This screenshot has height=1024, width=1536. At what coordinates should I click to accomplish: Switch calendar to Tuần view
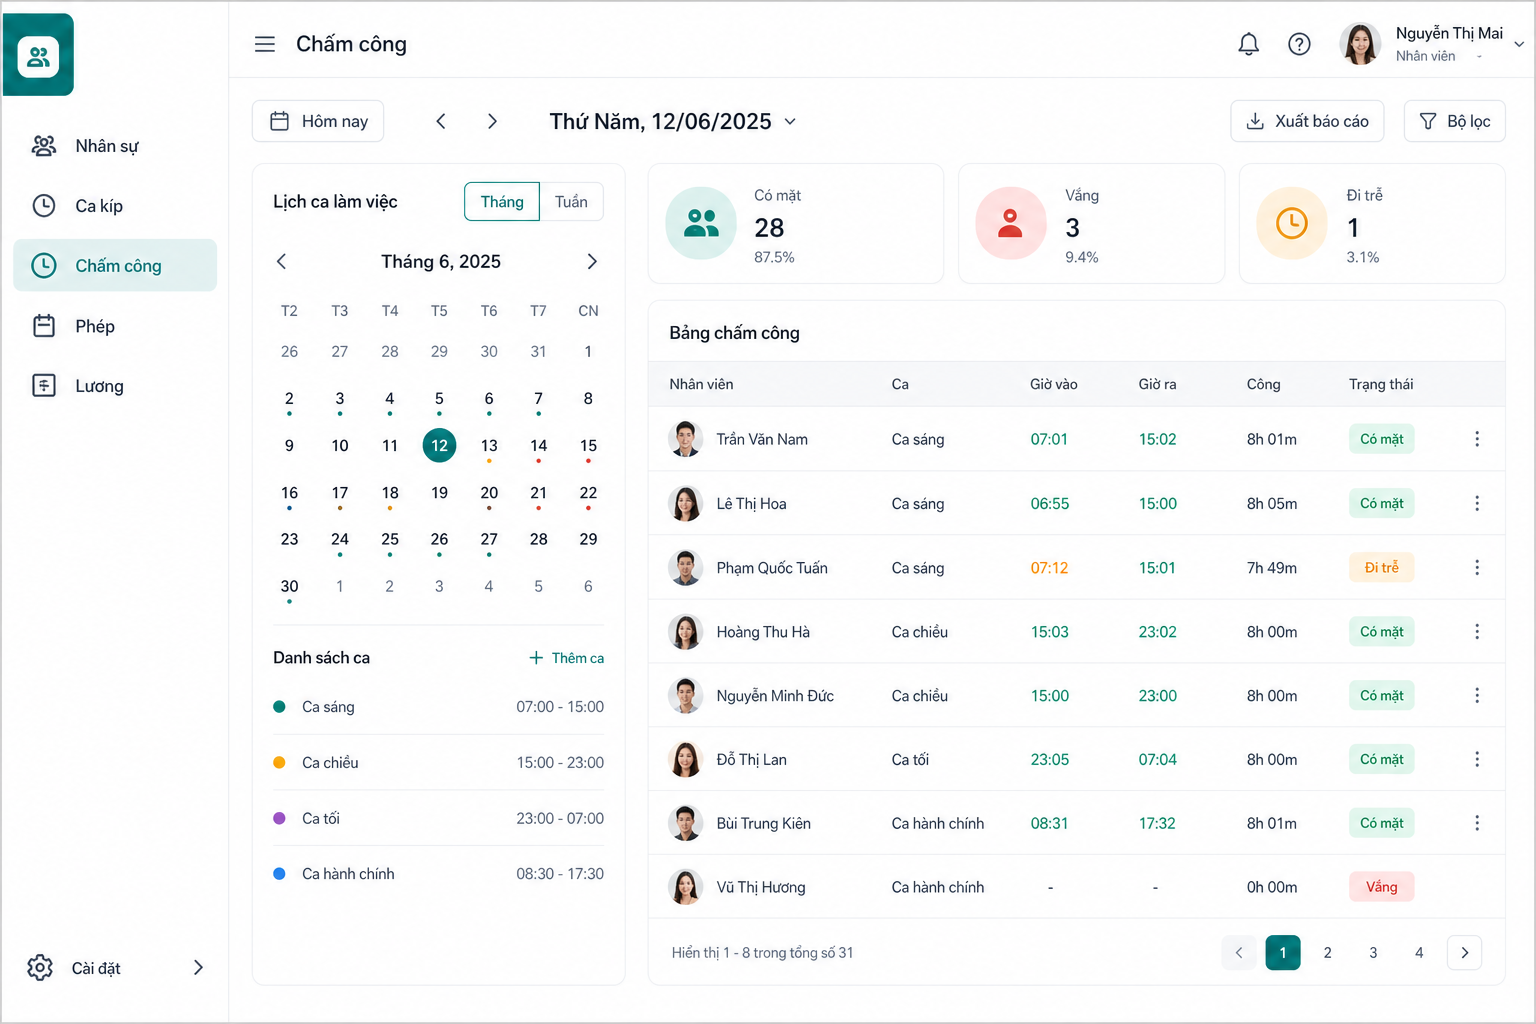point(571,201)
